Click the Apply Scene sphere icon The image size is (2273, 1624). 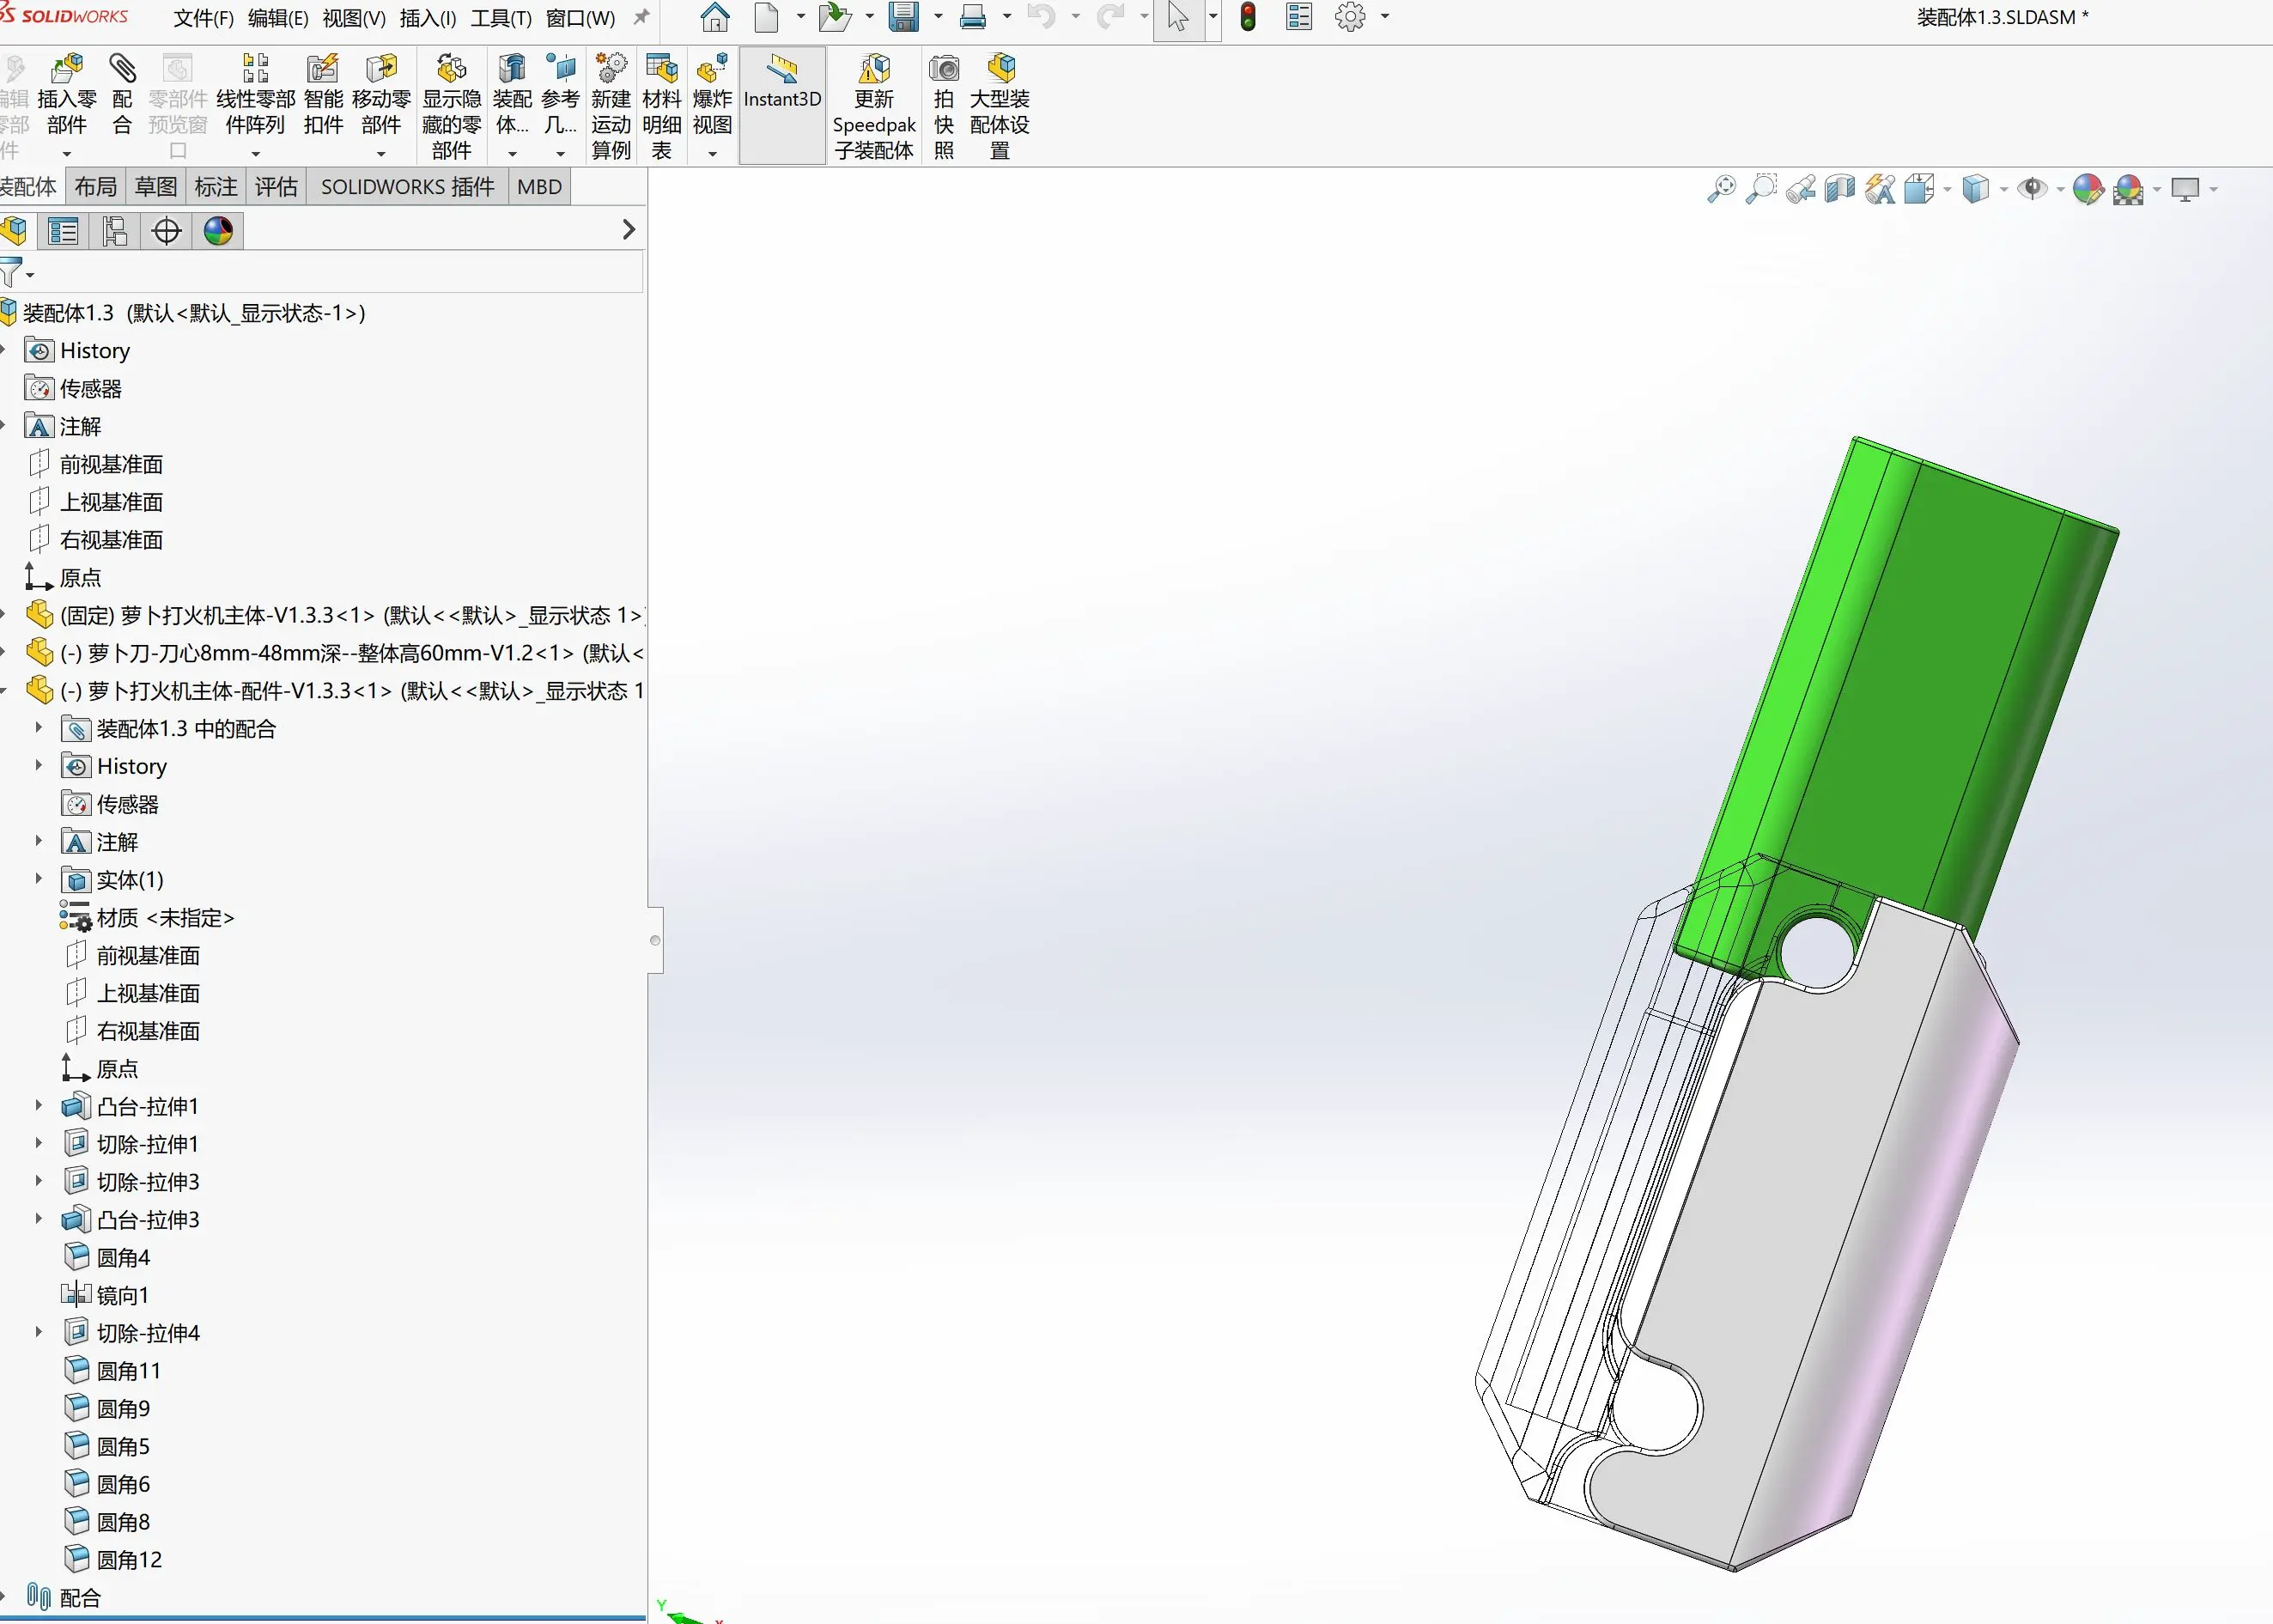(x=2128, y=189)
